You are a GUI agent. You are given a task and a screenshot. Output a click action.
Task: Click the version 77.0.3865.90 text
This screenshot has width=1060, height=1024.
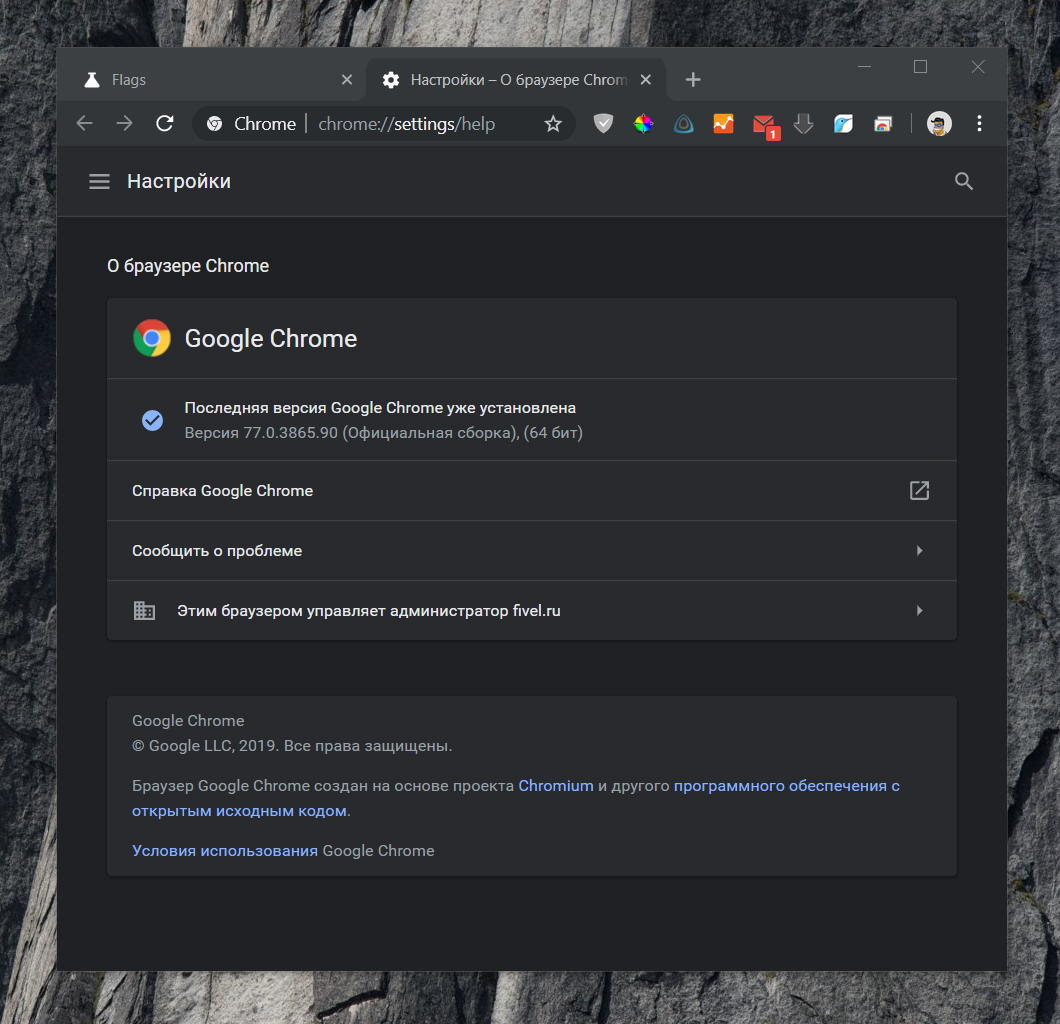383,433
